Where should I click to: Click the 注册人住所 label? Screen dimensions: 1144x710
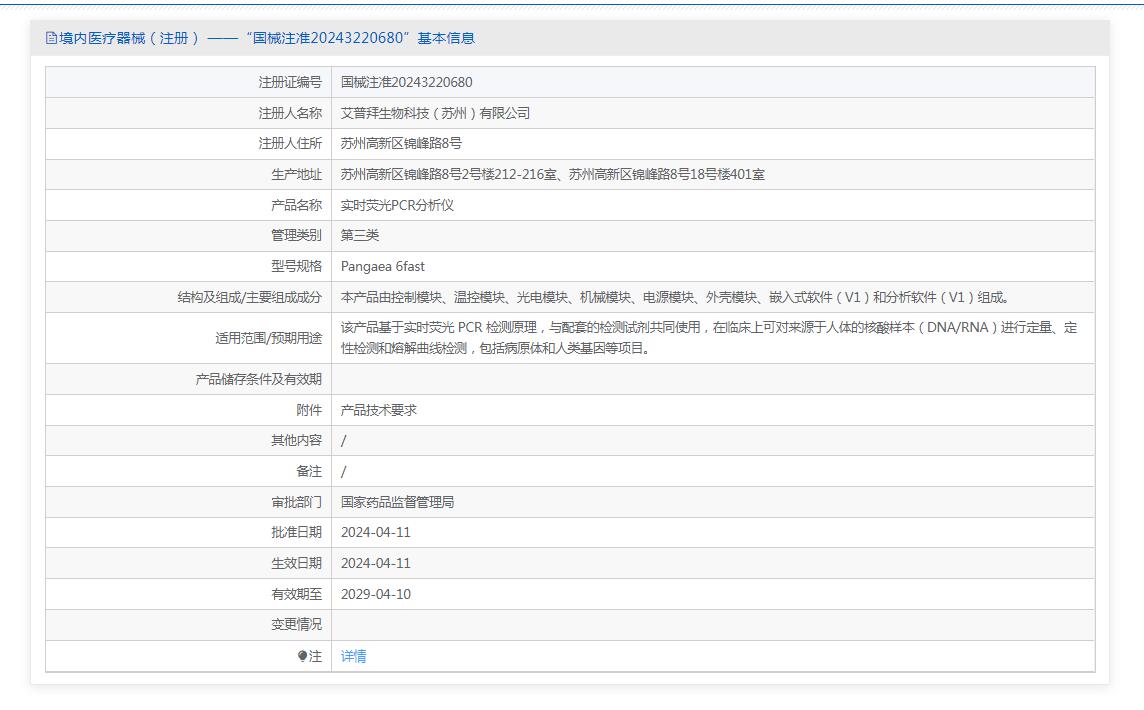(290, 144)
